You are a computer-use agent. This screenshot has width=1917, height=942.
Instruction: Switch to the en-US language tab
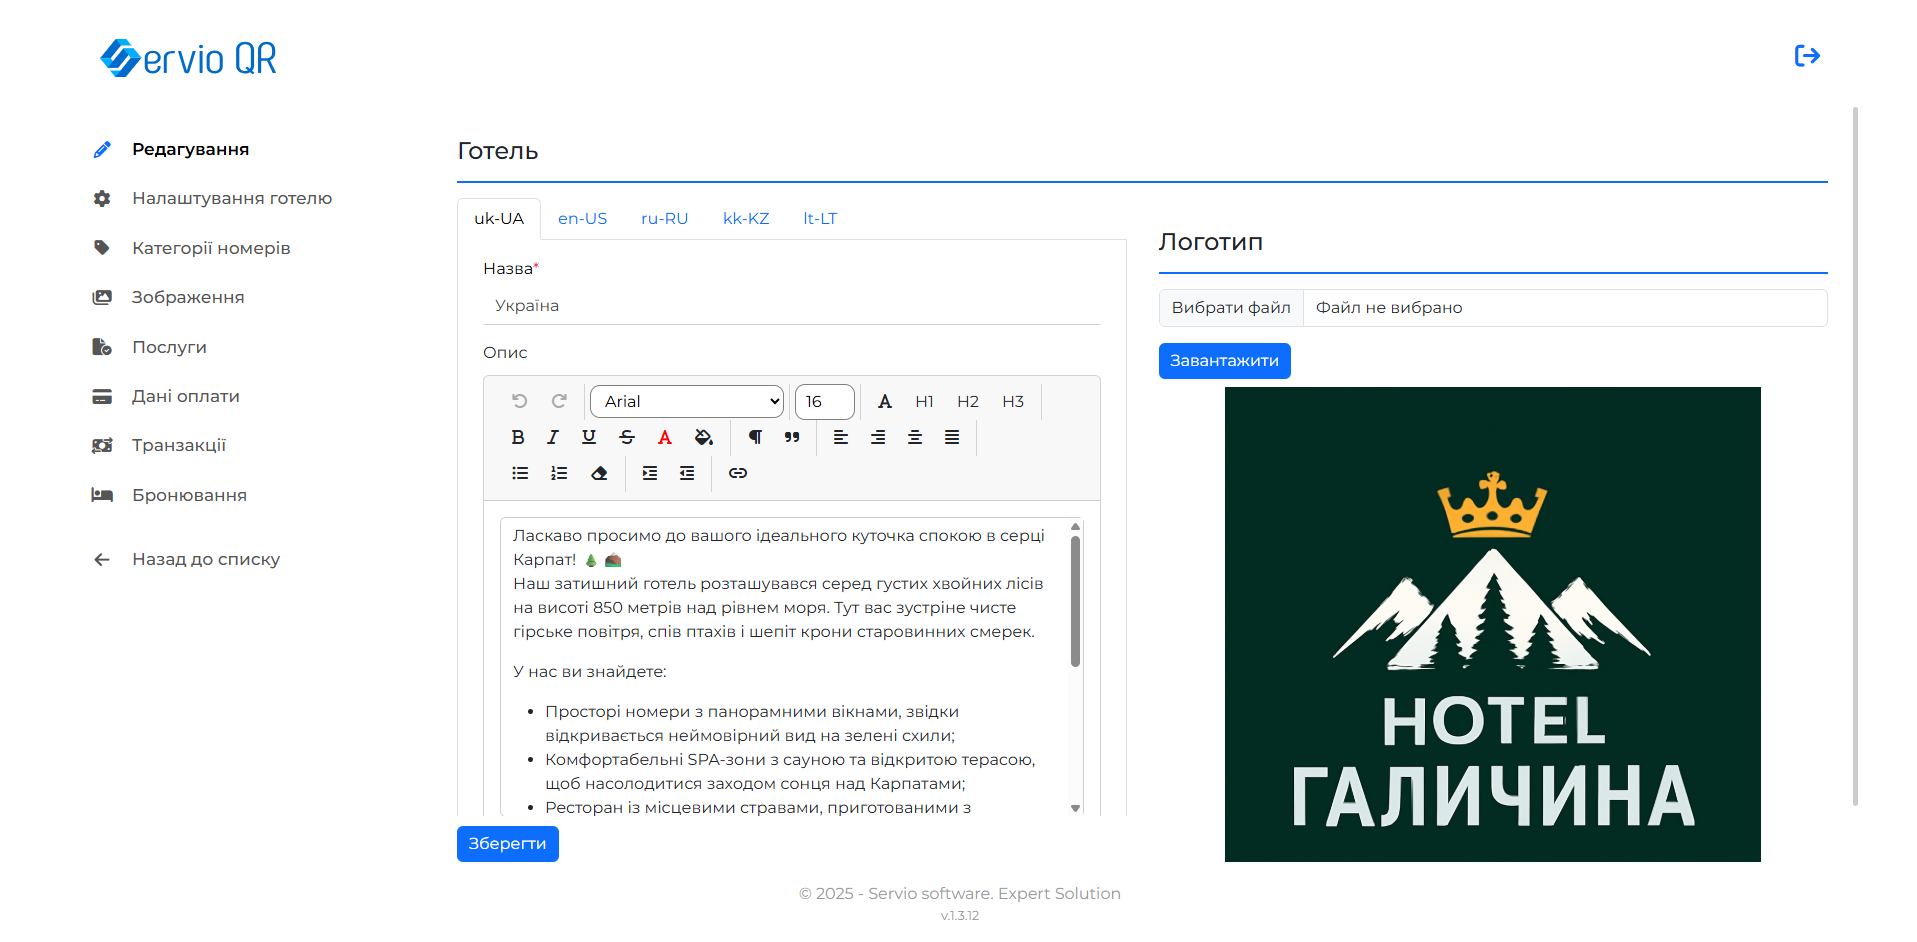[x=582, y=219]
